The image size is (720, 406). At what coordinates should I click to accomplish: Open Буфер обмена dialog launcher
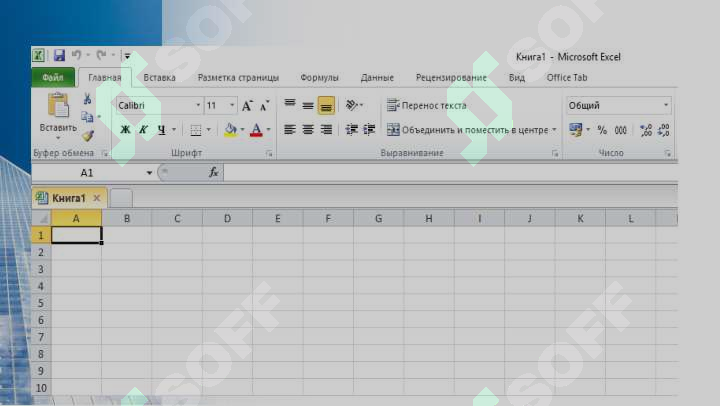[x=105, y=153]
